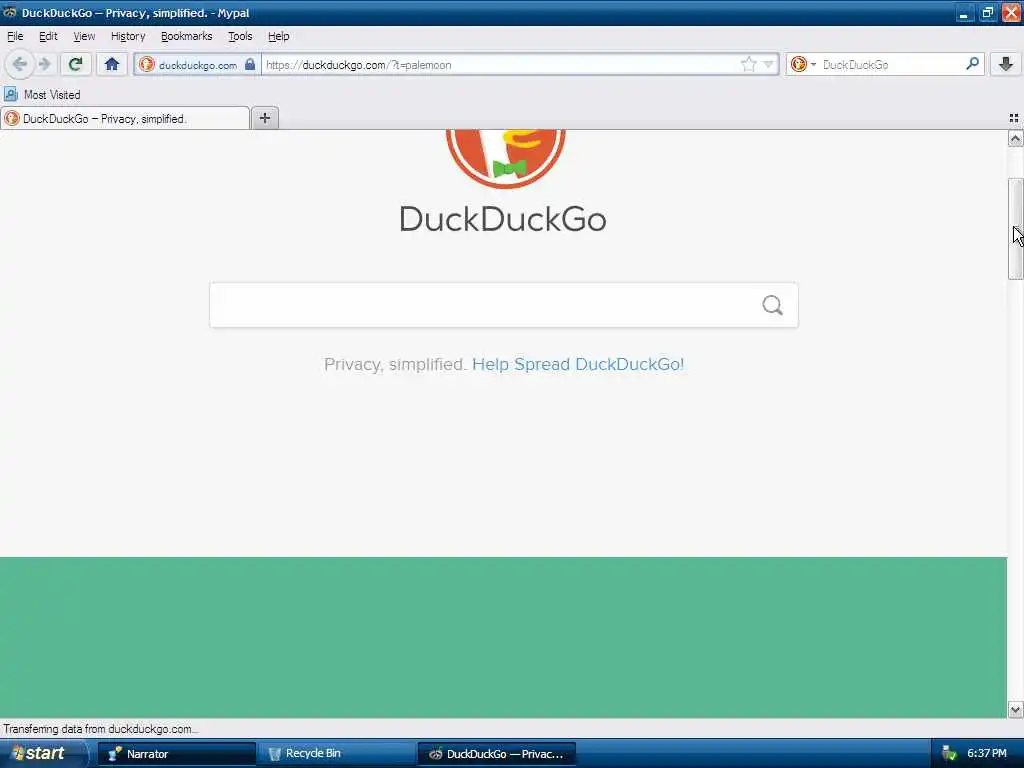
Task: Open the Bookmarks menu
Action: (187, 36)
